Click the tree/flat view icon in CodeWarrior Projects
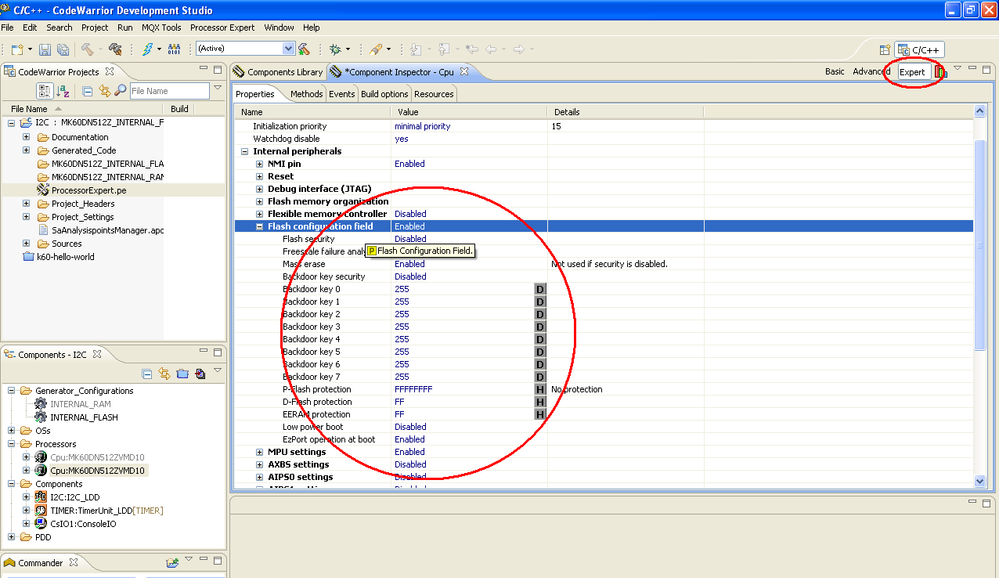 pyautogui.click(x=44, y=91)
